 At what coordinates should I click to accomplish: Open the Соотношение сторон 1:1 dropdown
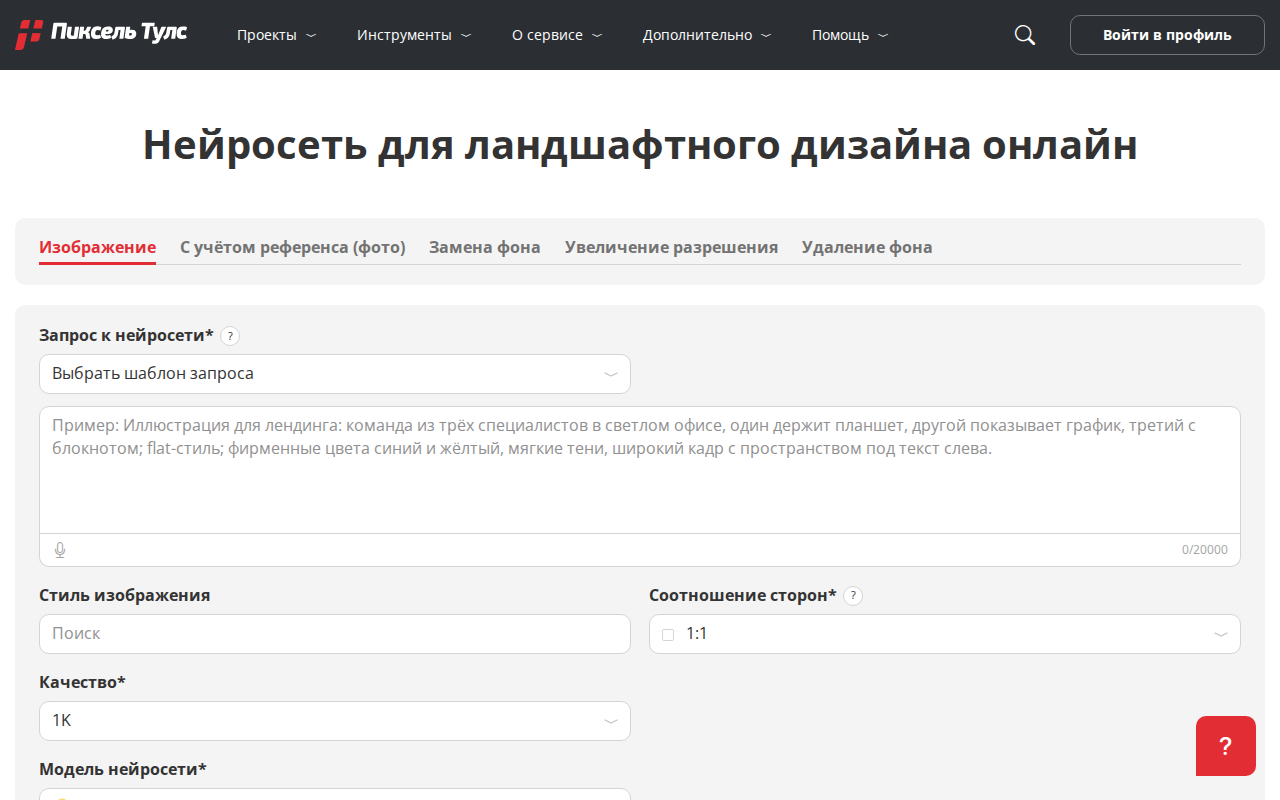coord(945,634)
